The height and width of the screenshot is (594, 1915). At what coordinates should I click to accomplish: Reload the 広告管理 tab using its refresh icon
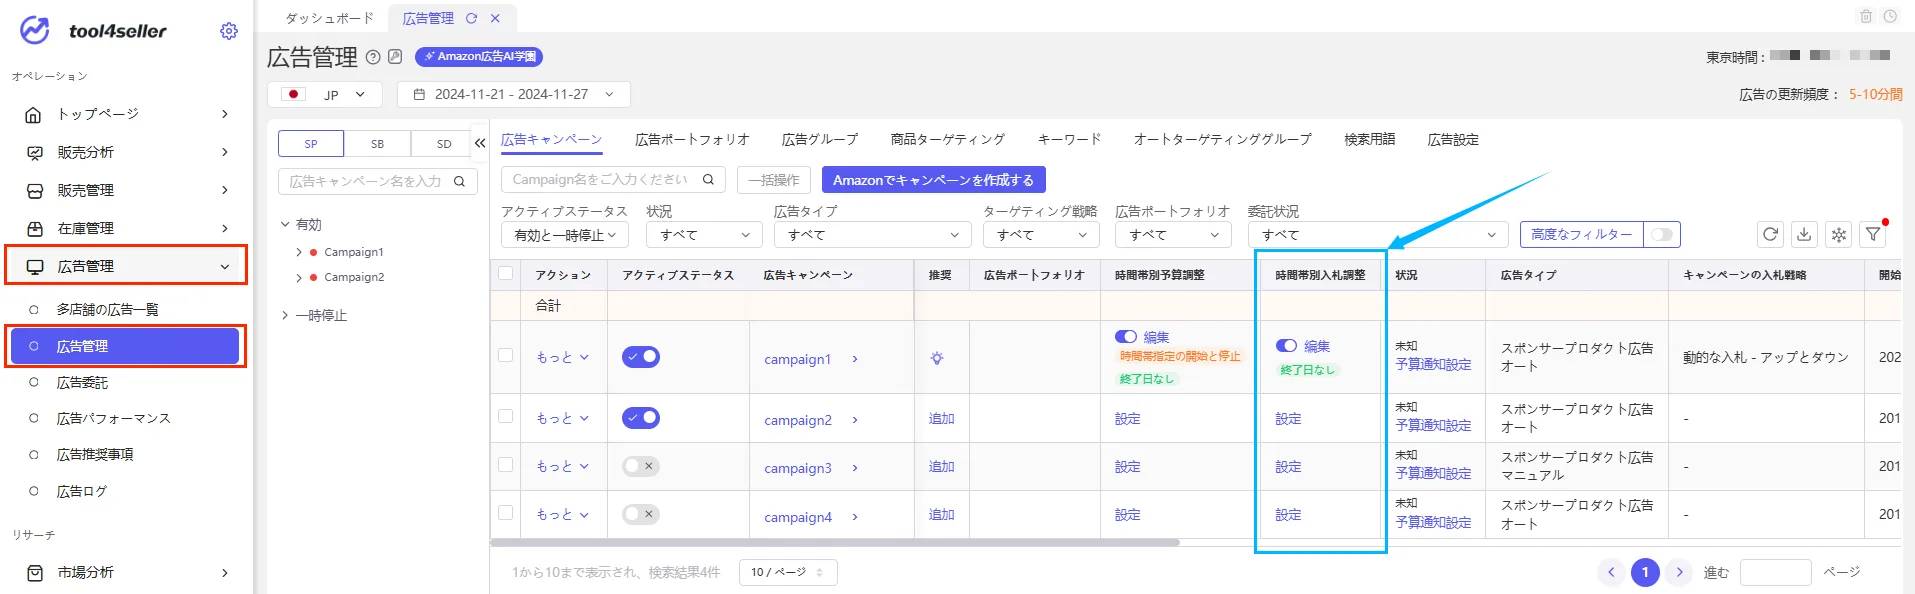coord(471,18)
